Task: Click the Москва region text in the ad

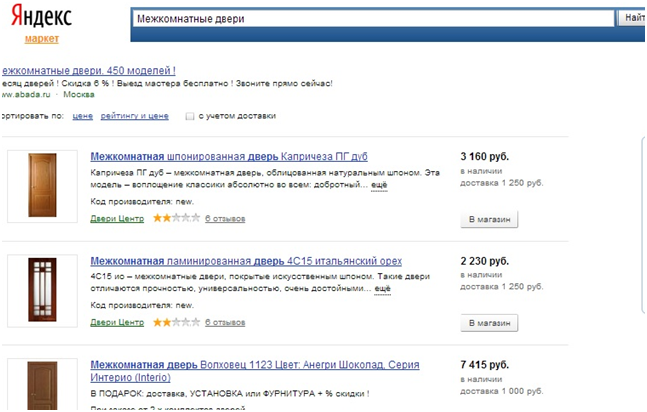Action: click(78, 95)
